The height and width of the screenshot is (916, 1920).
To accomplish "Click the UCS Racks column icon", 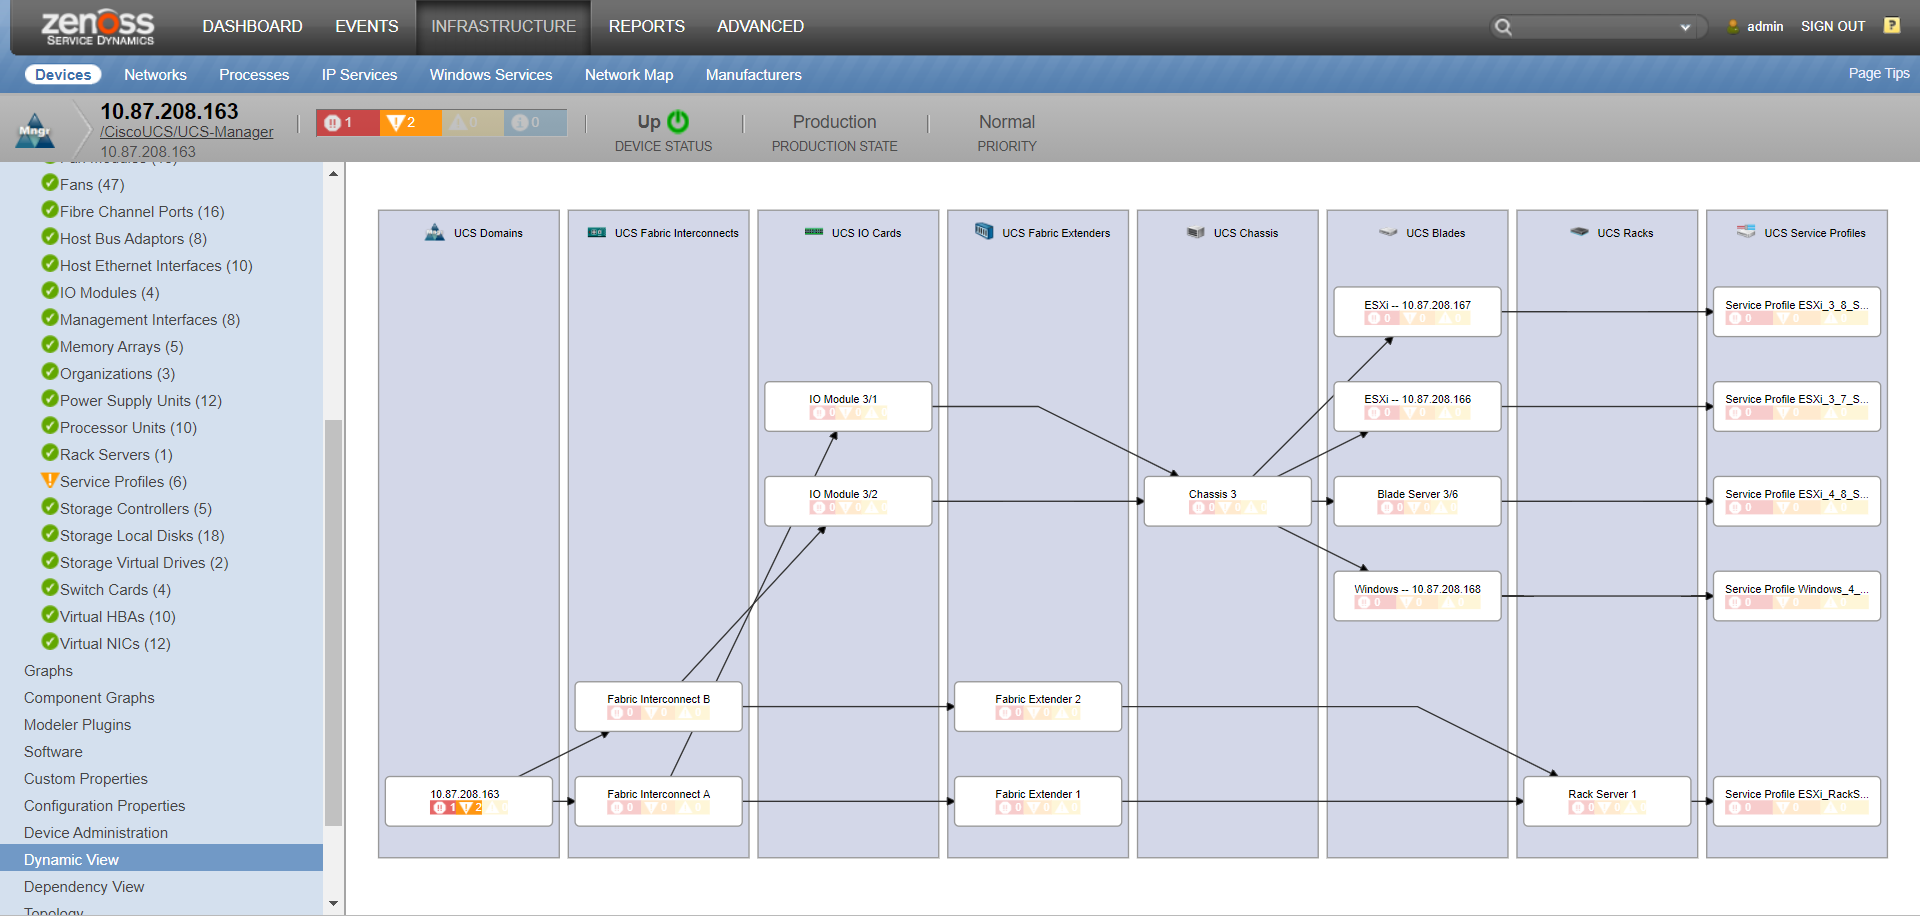I will pos(1579,232).
